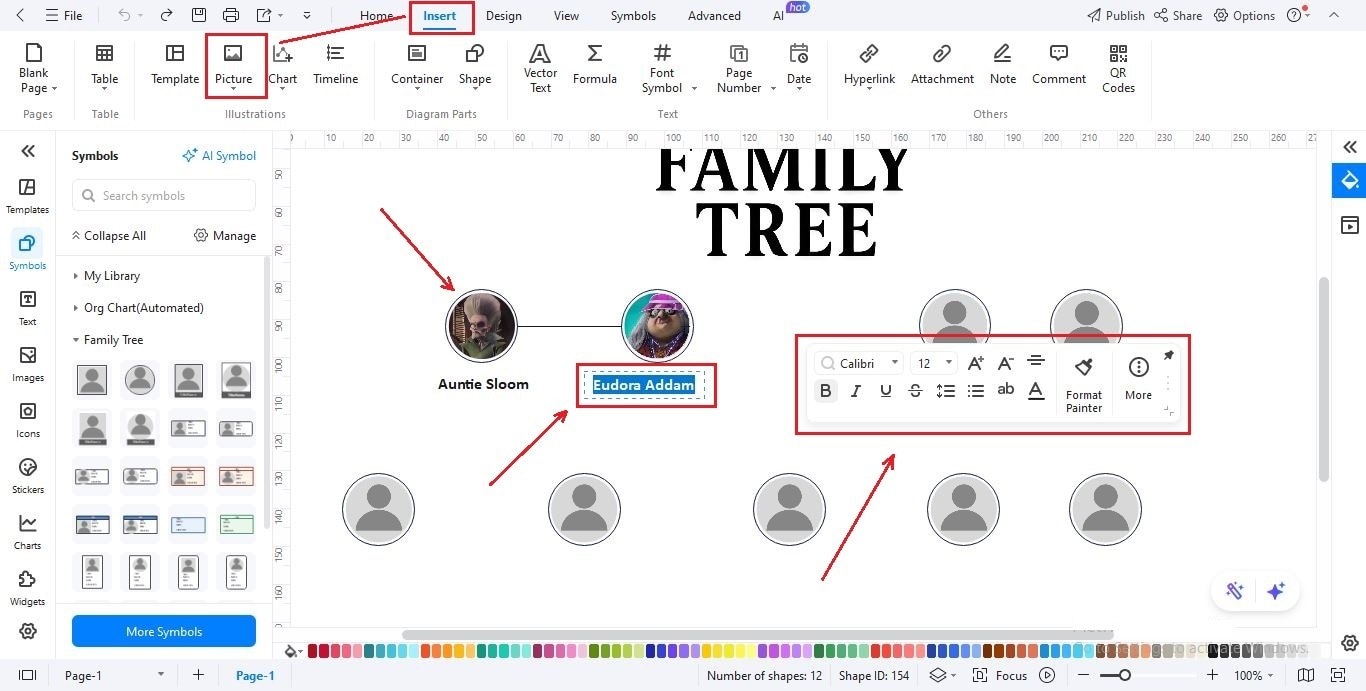Viewport: 1366px width, 691px height.
Task: Switch to the Design ribbon tab
Action: [504, 15]
